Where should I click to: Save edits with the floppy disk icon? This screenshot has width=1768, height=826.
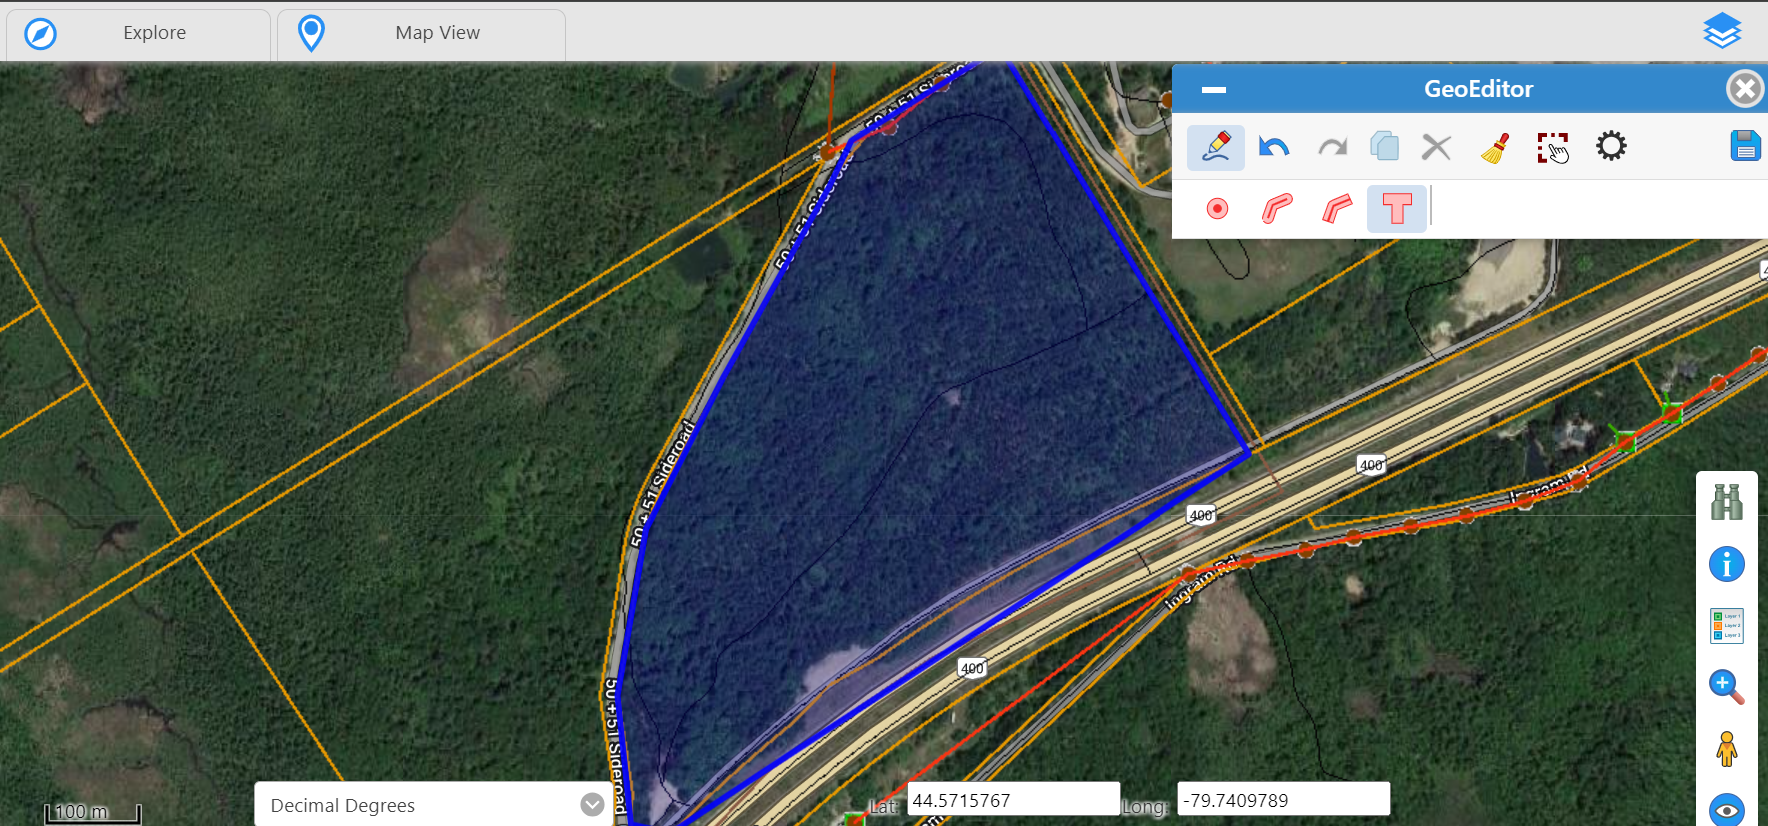1745,146
